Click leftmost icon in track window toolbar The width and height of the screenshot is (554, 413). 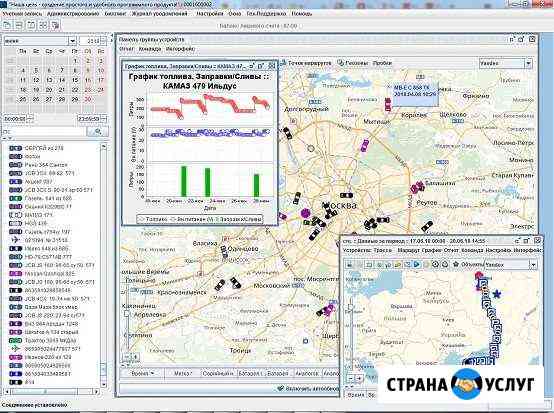[350, 264]
